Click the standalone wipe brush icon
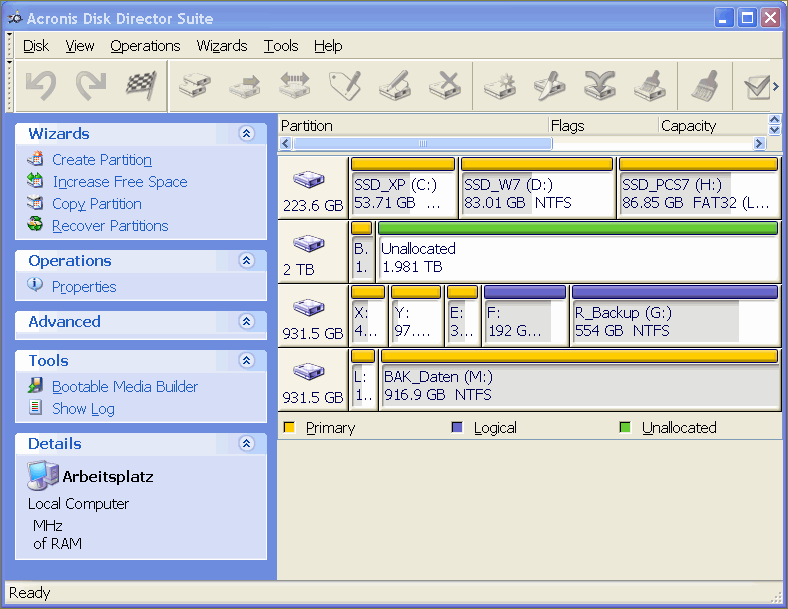Image resolution: width=788 pixels, height=609 pixels. [x=705, y=85]
